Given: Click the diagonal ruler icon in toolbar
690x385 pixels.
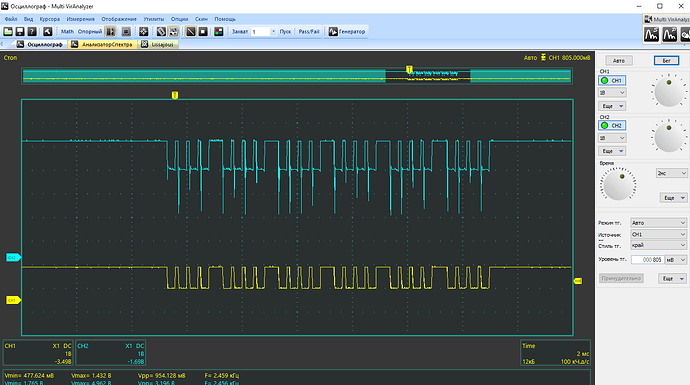Looking at the screenshot, I should pos(161,32).
